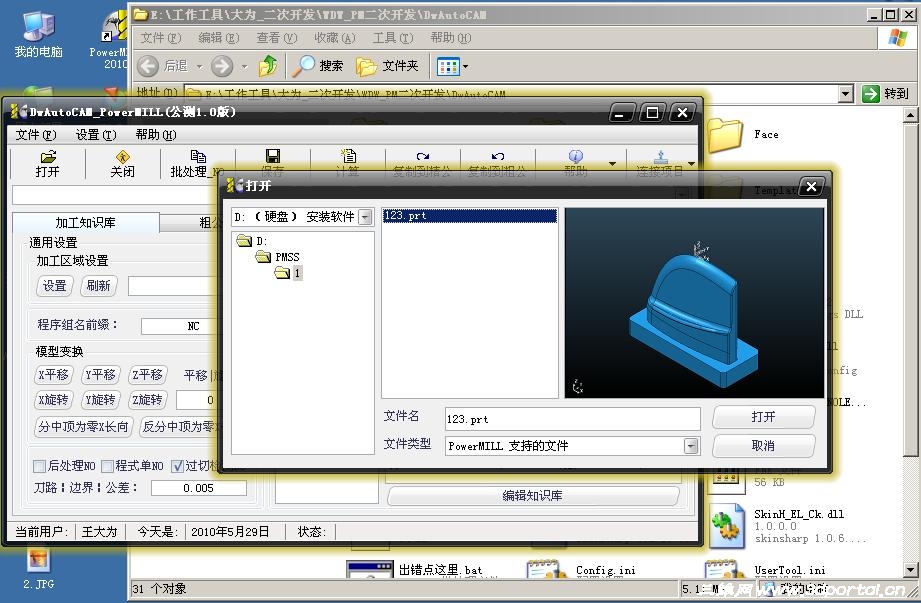
Task: Open DwAutoCAM 文件 menu
Action: (36, 135)
